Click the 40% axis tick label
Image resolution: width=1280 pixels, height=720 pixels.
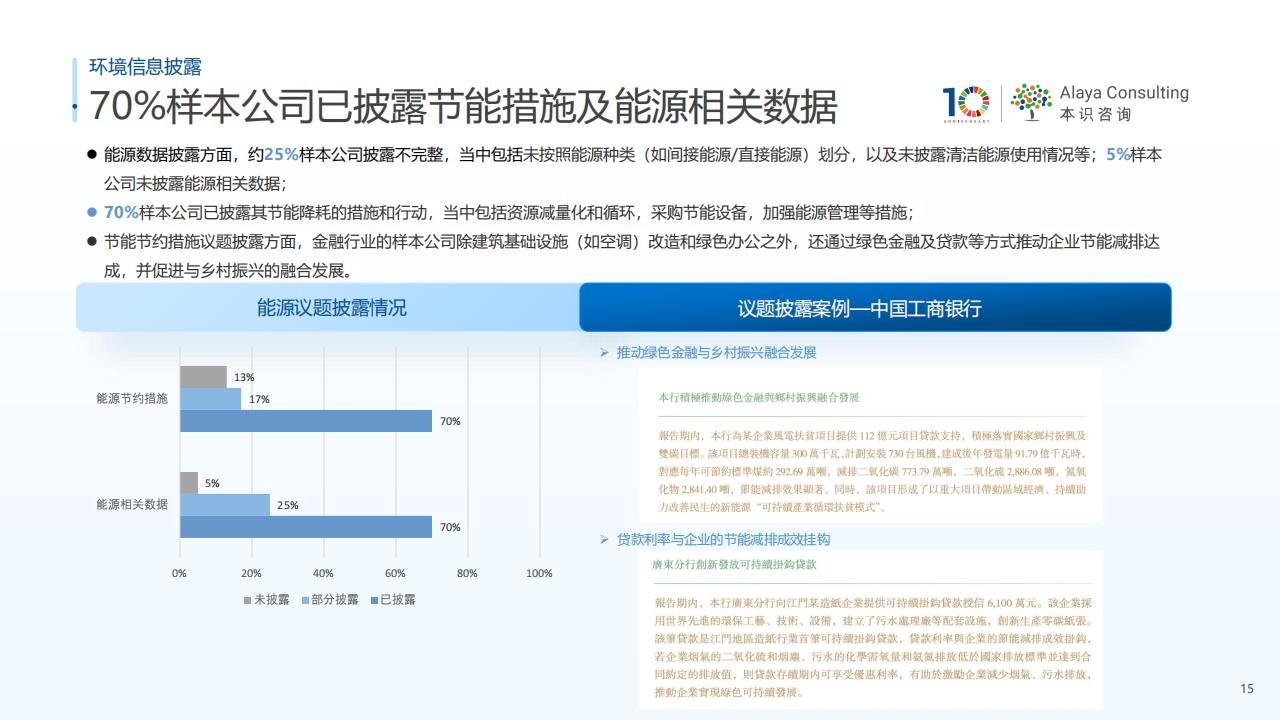(x=323, y=573)
